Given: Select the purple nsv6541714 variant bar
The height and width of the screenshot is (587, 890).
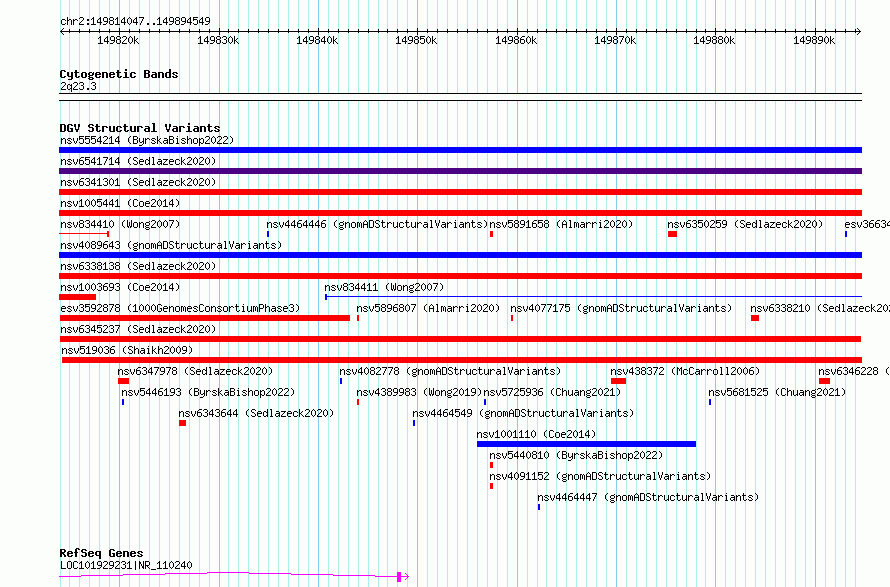Looking at the screenshot, I should (460, 171).
